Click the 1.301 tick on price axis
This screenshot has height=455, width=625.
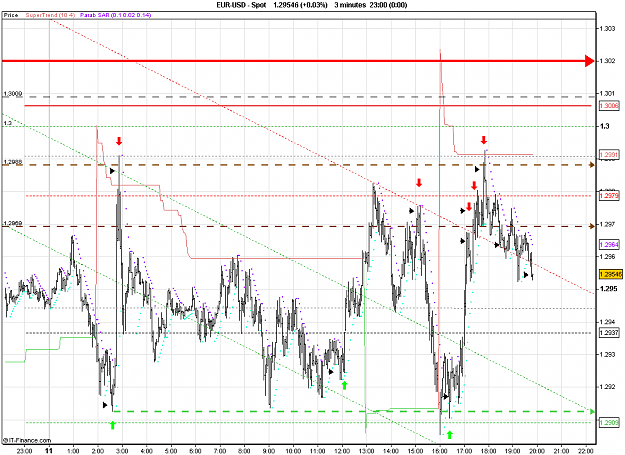pos(607,94)
